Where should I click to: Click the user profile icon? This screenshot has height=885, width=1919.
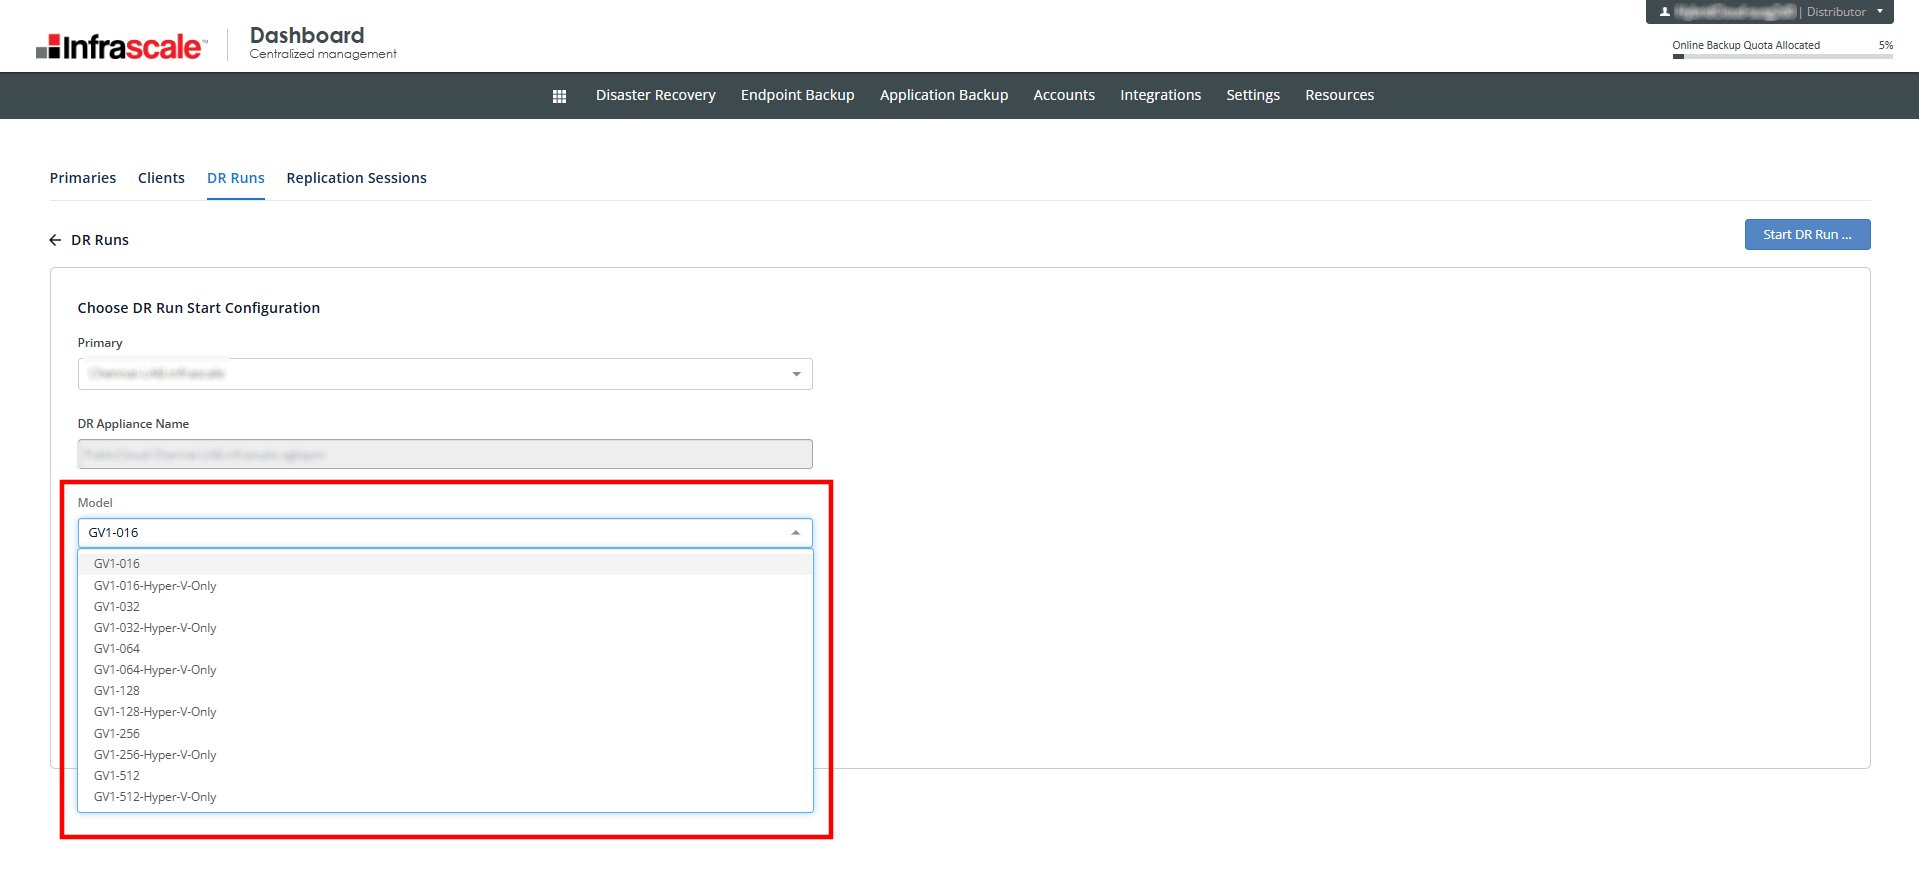(x=1665, y=12)
